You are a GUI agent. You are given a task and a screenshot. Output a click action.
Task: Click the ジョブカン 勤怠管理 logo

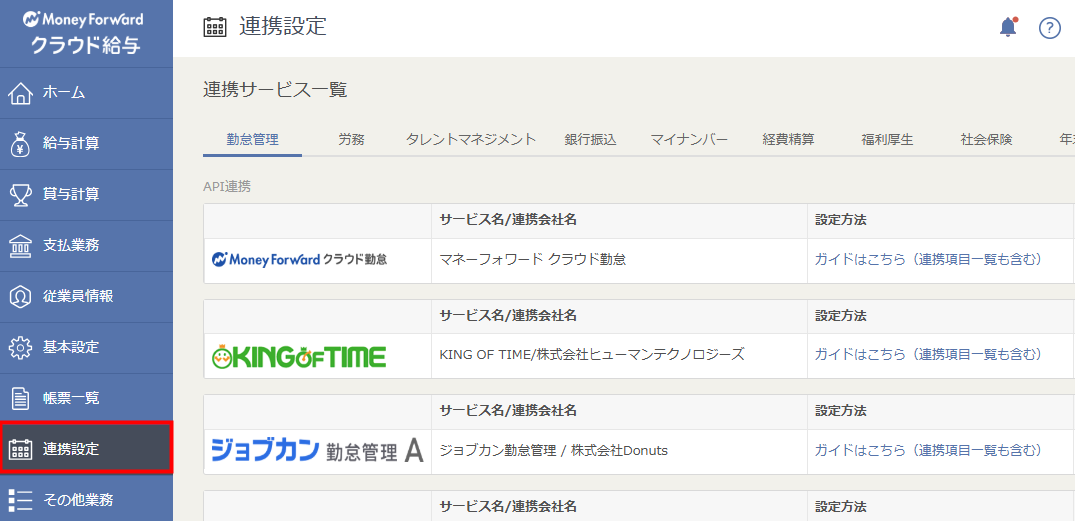pyautogui.click(x=317, y=451)
